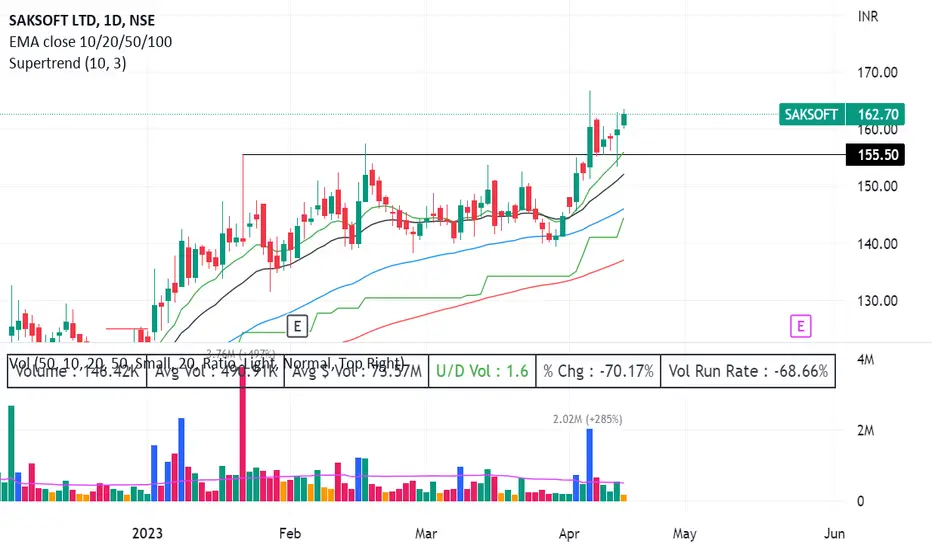Image resolution: width=932 pixels, height=550 pixels.
Task: Click the 130.00 price axis value
Action: 877,300
